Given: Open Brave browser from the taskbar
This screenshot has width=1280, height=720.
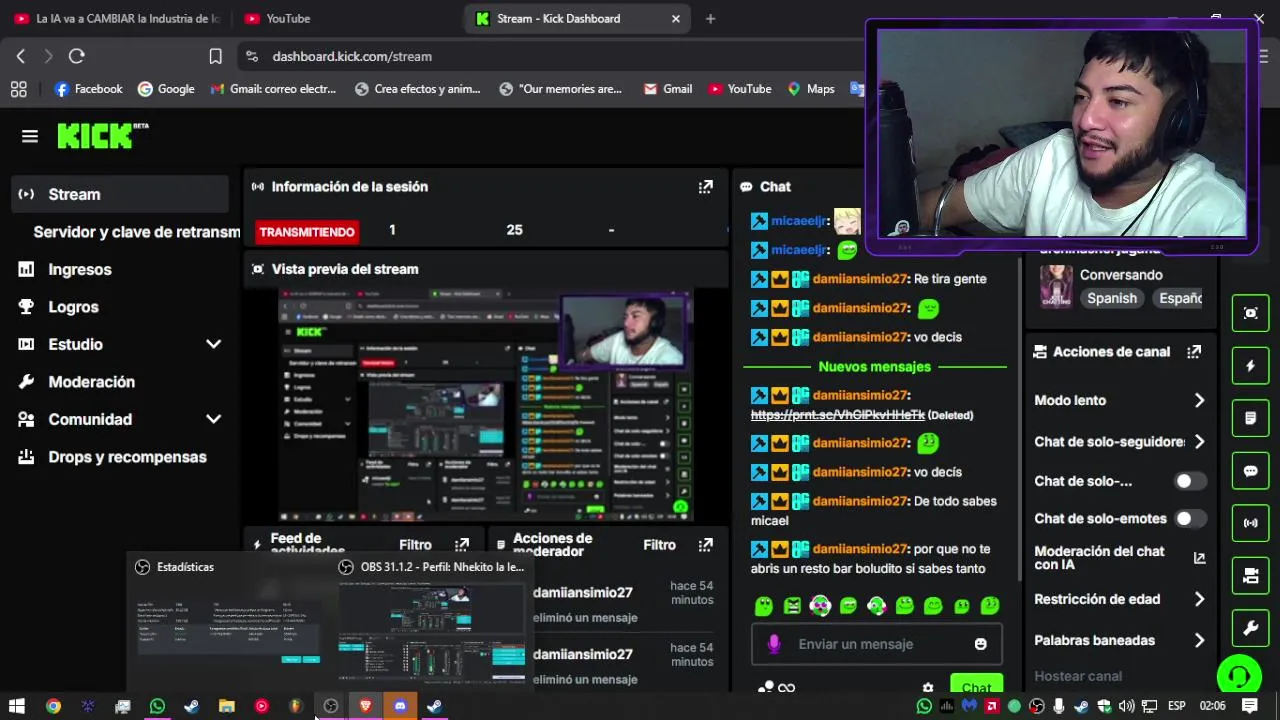Looking at the screenshot, I should [x=365, y=706].
